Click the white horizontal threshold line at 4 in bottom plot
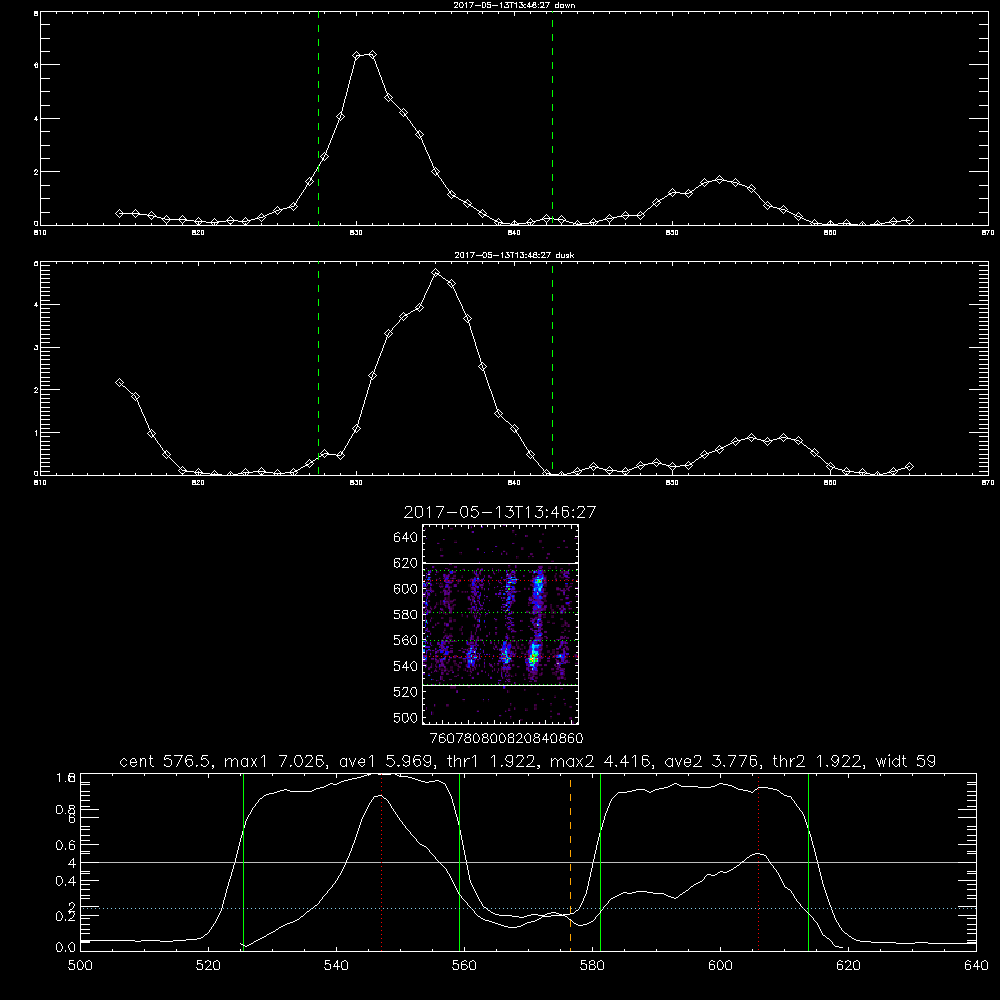 528,862
